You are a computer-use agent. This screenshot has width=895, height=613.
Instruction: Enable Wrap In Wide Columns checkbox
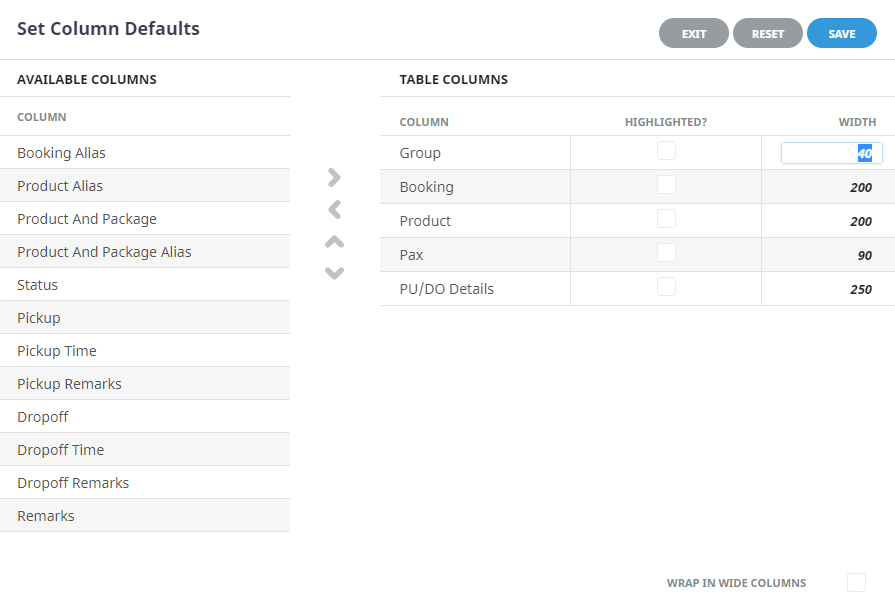click(x=856, y=582)
